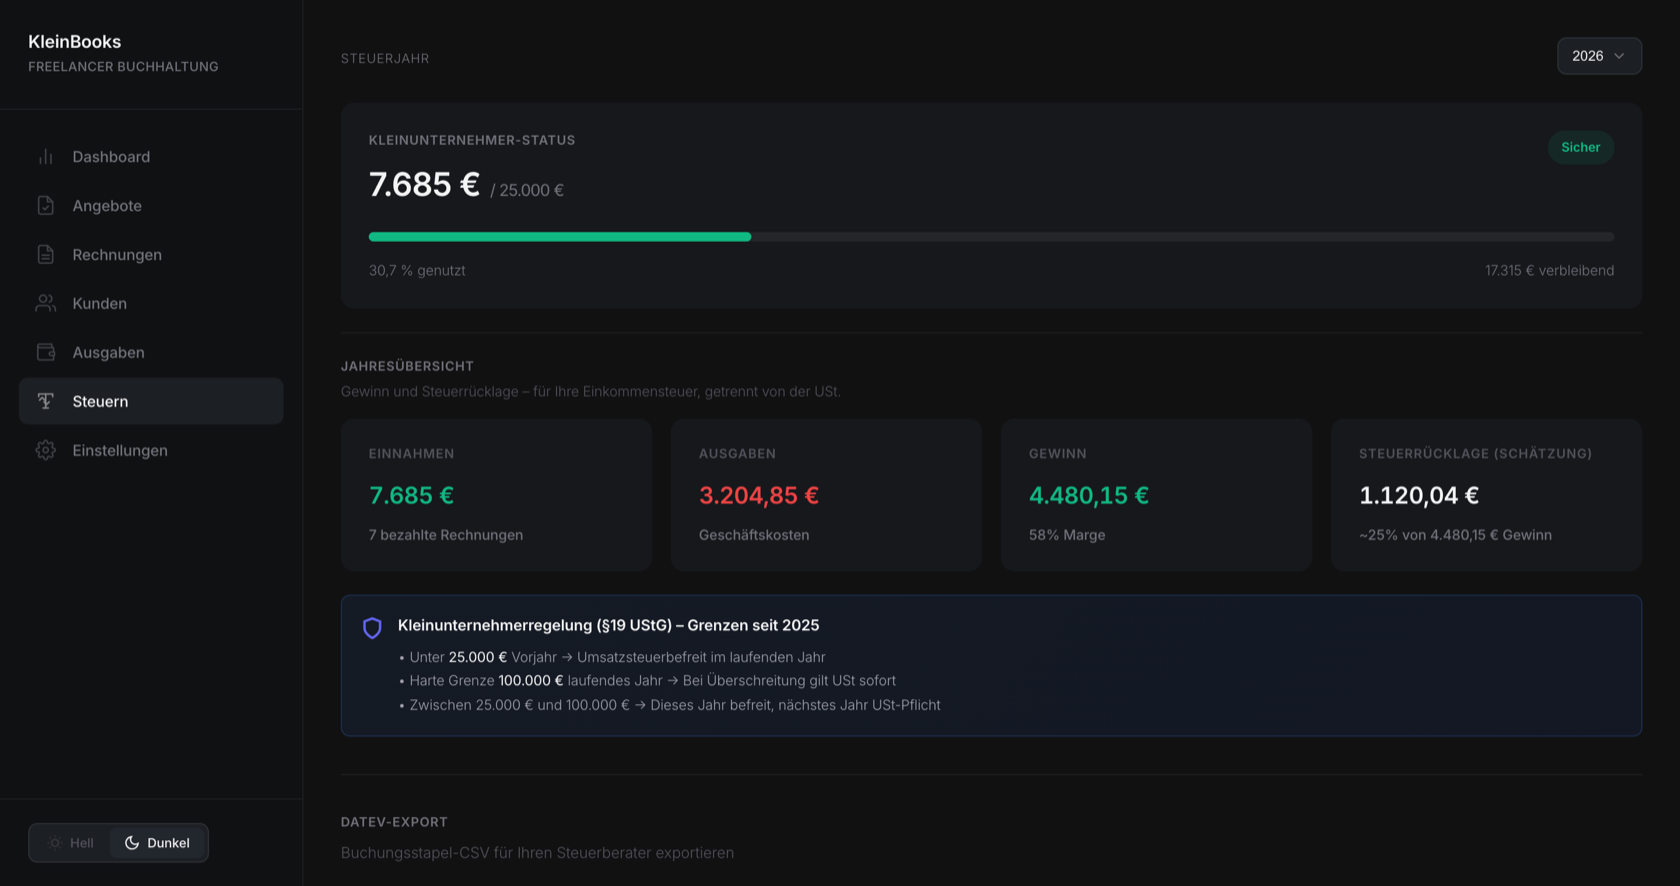Image resolution: width=1680 pixels, height=886 pixels.
Task: Click the shield icon in Kleinunternehmerregelung box
Action: tap(372, 628)
